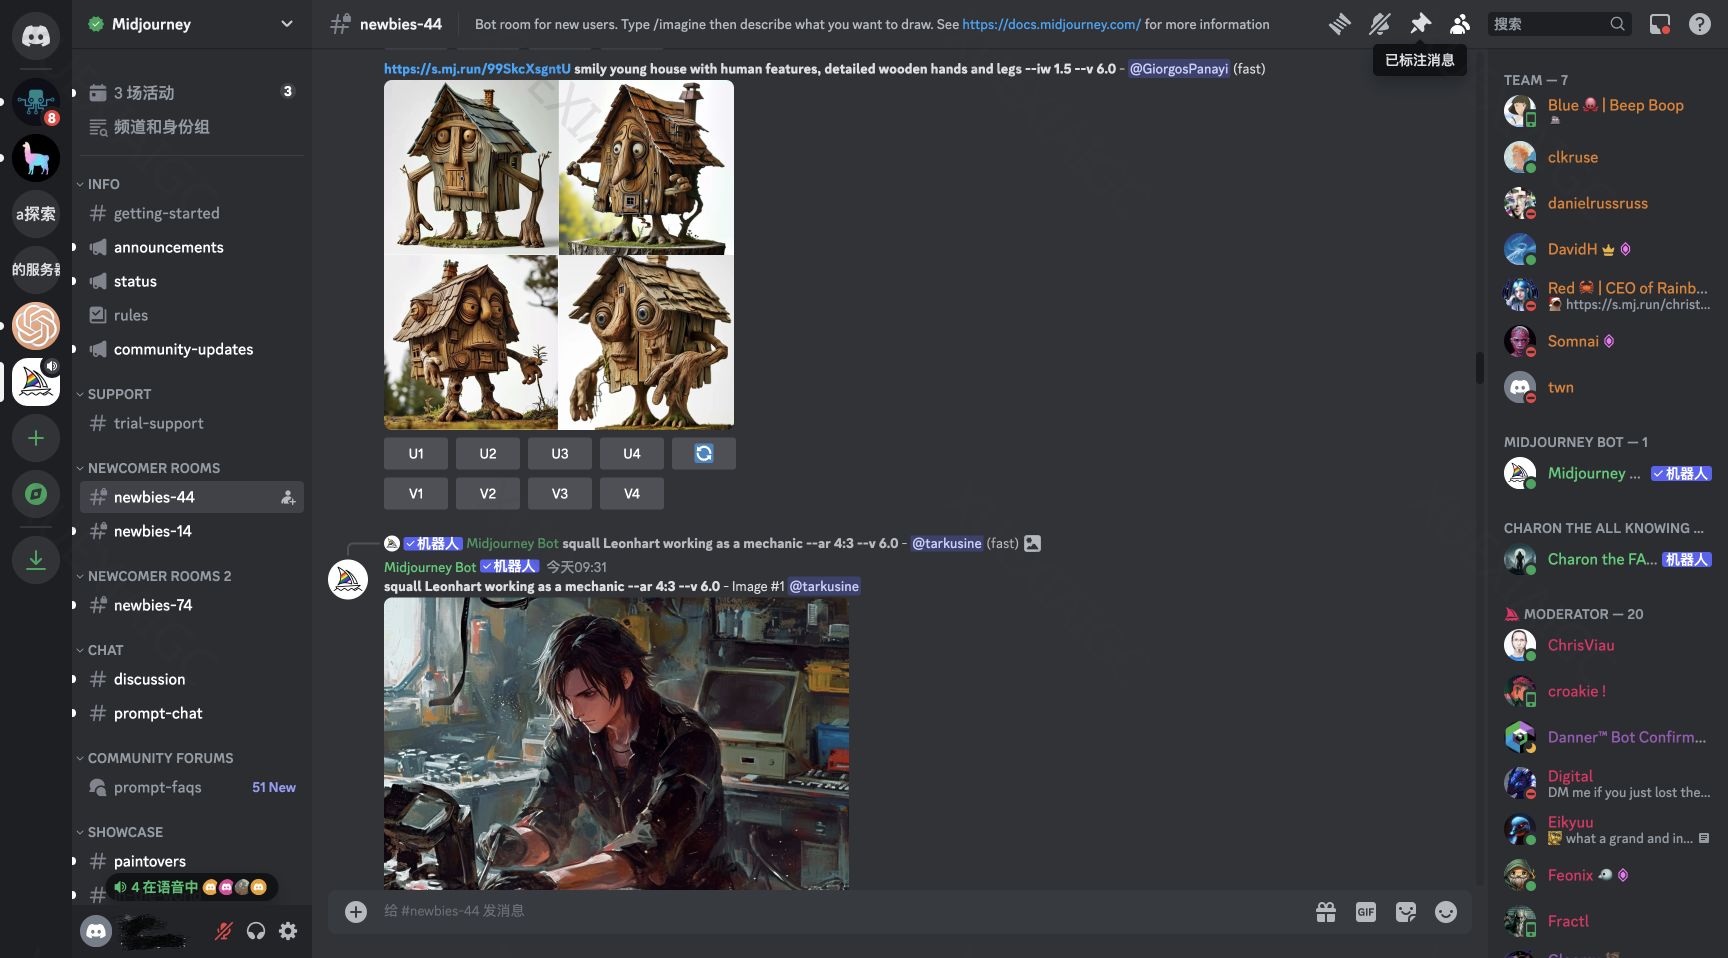Collapse the SUPPORT category
Viewport: 1728px width, 958px height.
[x=113, y=394]
